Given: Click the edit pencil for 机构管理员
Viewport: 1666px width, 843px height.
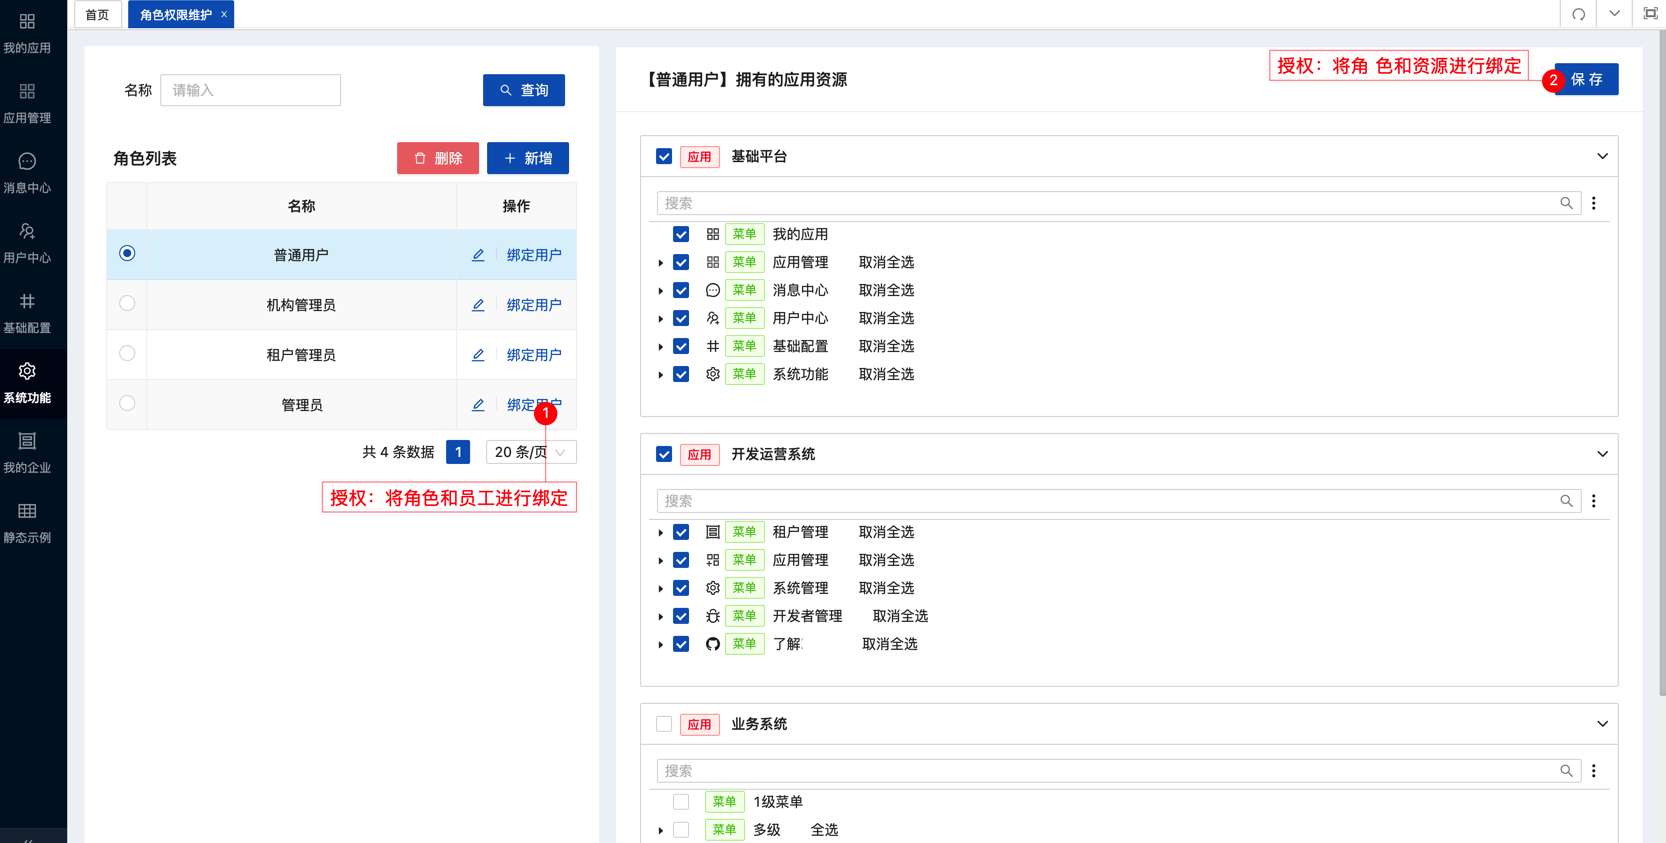Looking at the screenshot, I should point(478,305).
